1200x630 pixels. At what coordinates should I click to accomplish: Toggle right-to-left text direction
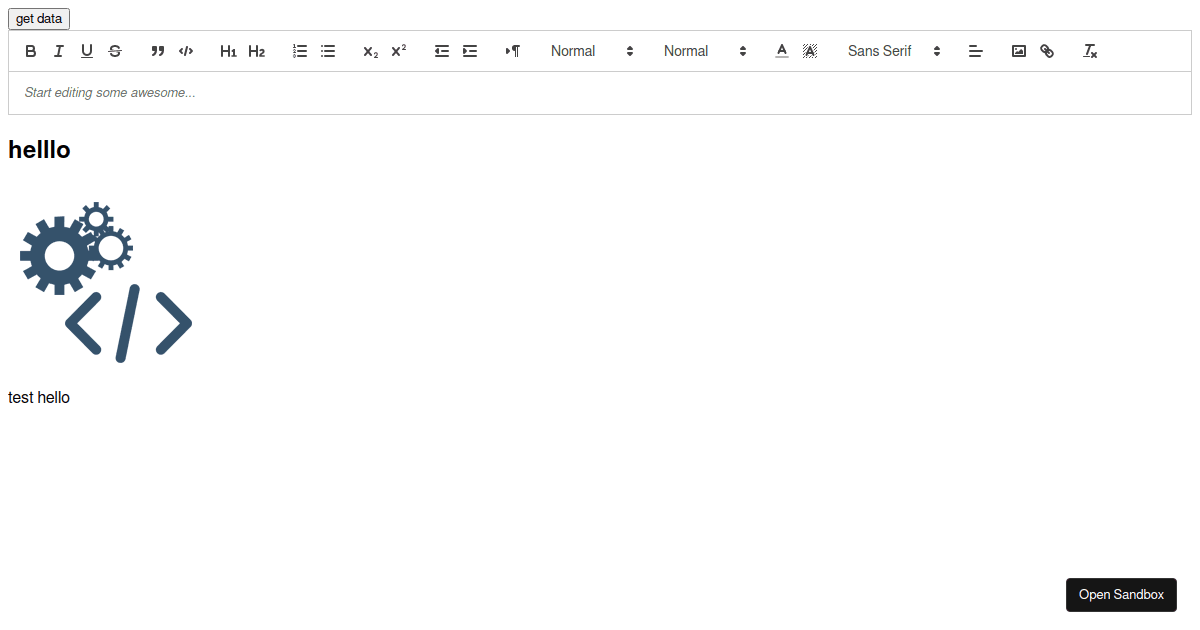click(x=513, y=51)
